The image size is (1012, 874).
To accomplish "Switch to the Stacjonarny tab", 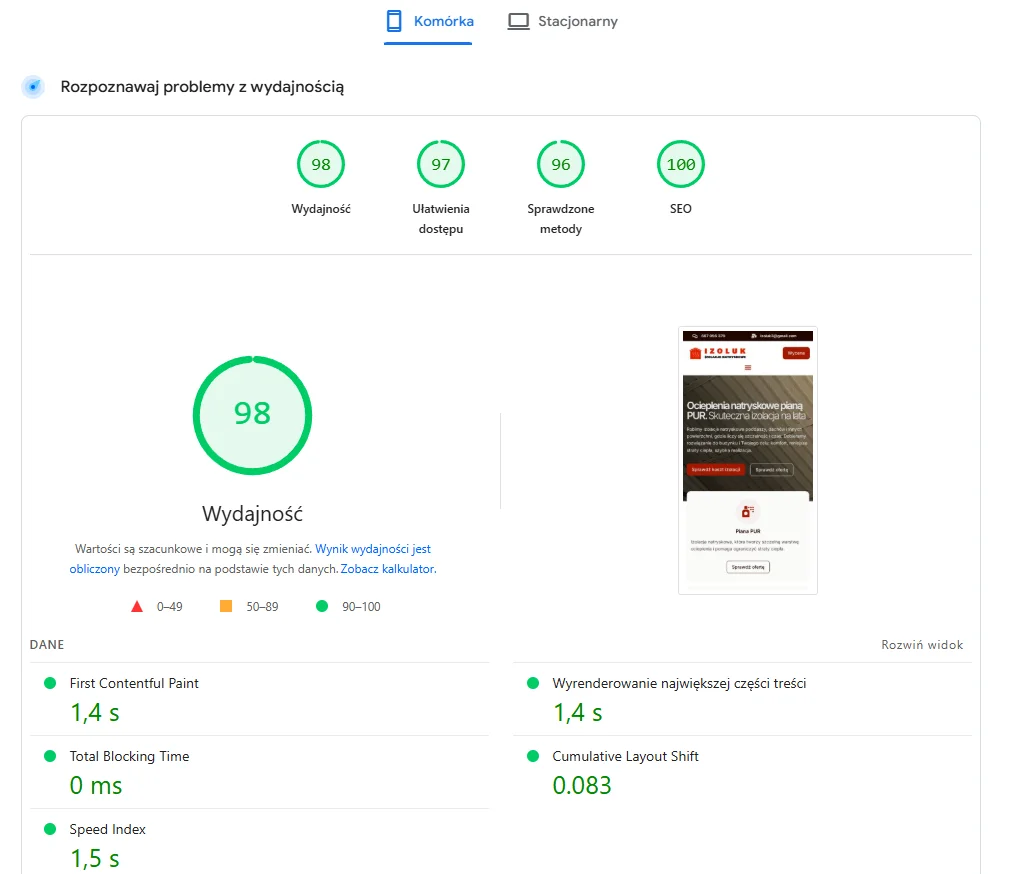I will coord(562,22).
